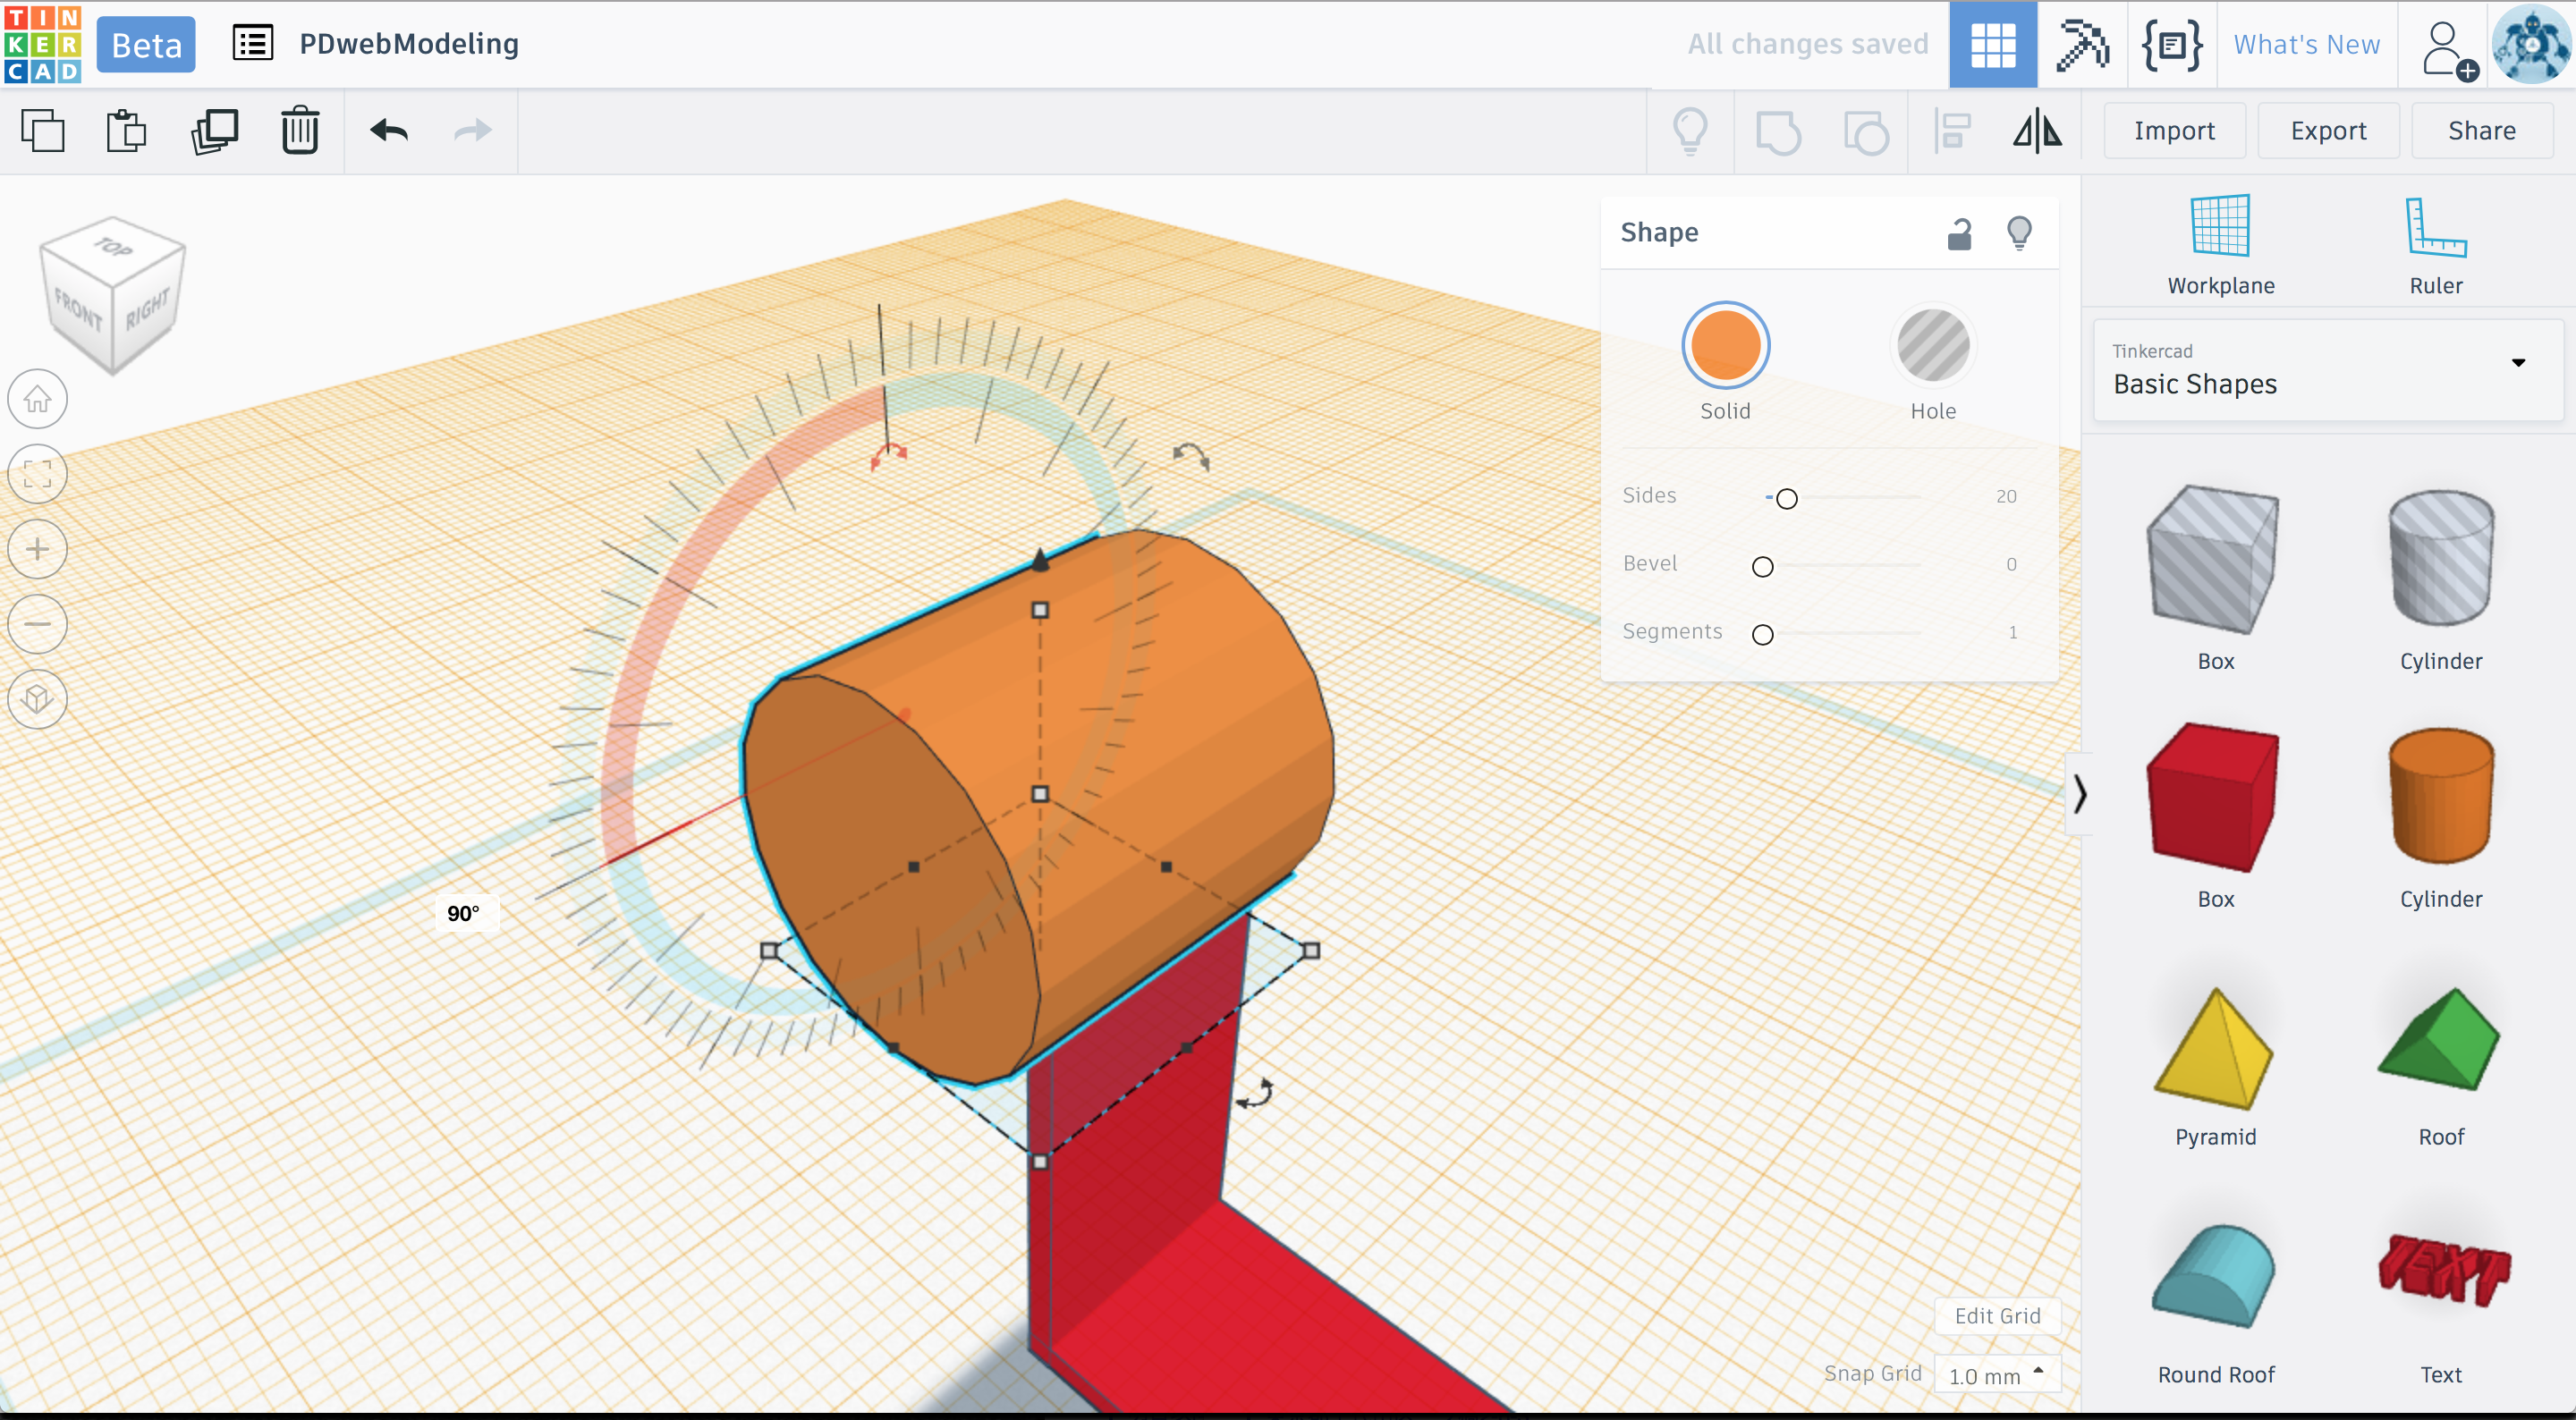Toggle shape visibility lightbulb in panel
The image size is (2576, 1420).
2019,233
